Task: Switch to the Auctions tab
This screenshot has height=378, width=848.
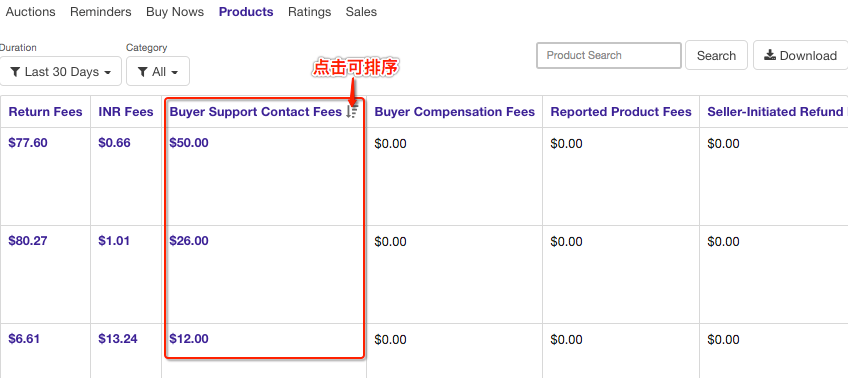Action: point(30,12)
